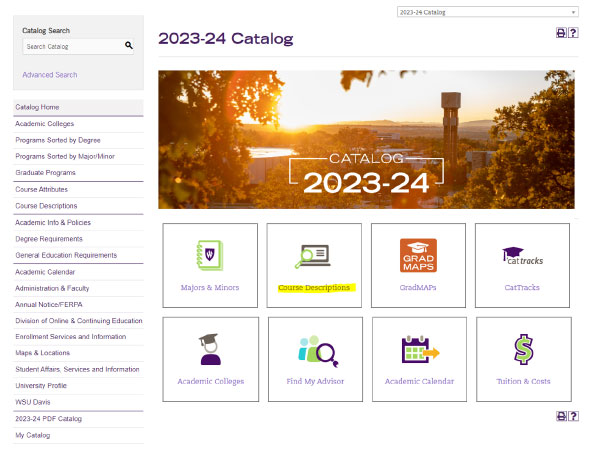The width and height of the screenshot is (600, 466).
Task: Click the search magnifier in Catalog Search
Action: [x=129, y=46]
